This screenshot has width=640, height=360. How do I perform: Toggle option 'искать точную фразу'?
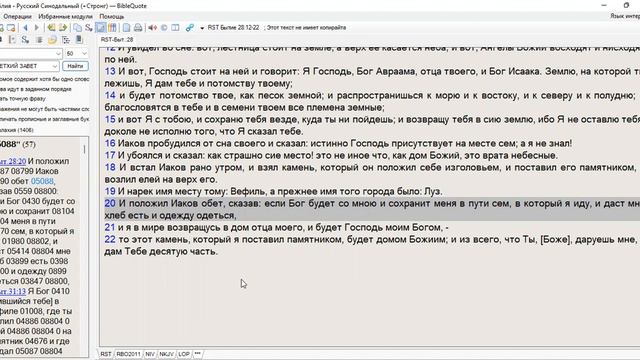[23, 99]
